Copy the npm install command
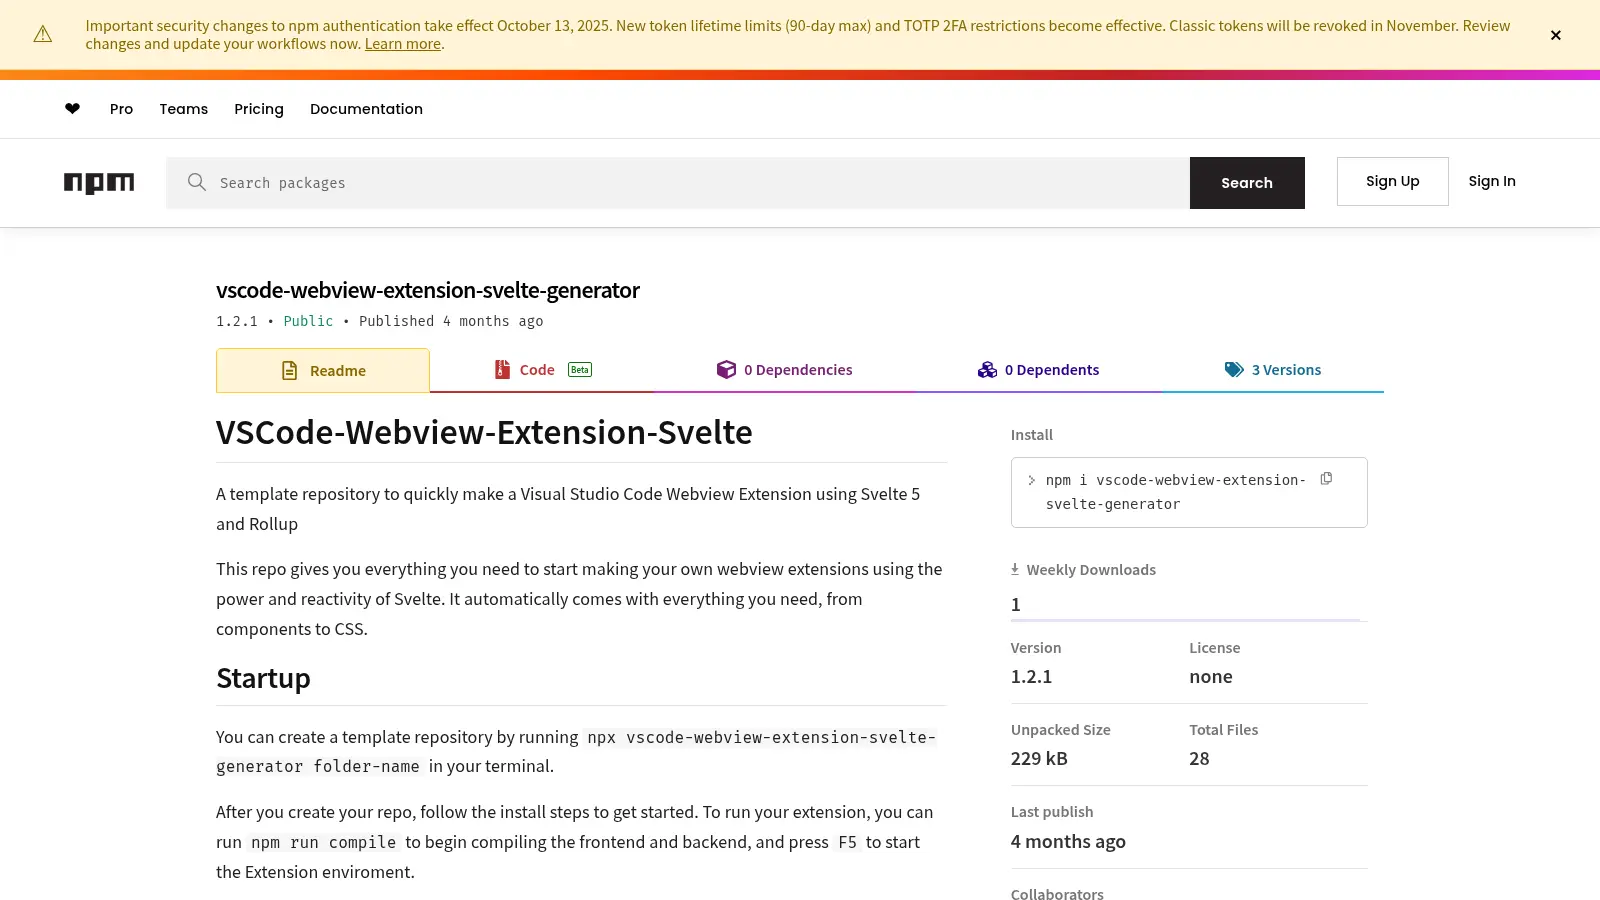The width and height of the screenshot is (1600, 900). pos(1326,479)
